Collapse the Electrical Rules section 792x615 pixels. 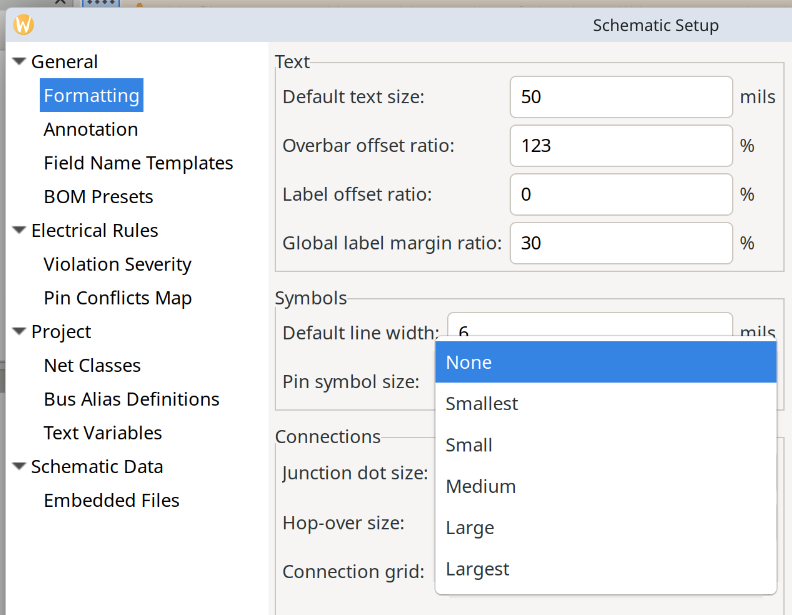[19, 231]
